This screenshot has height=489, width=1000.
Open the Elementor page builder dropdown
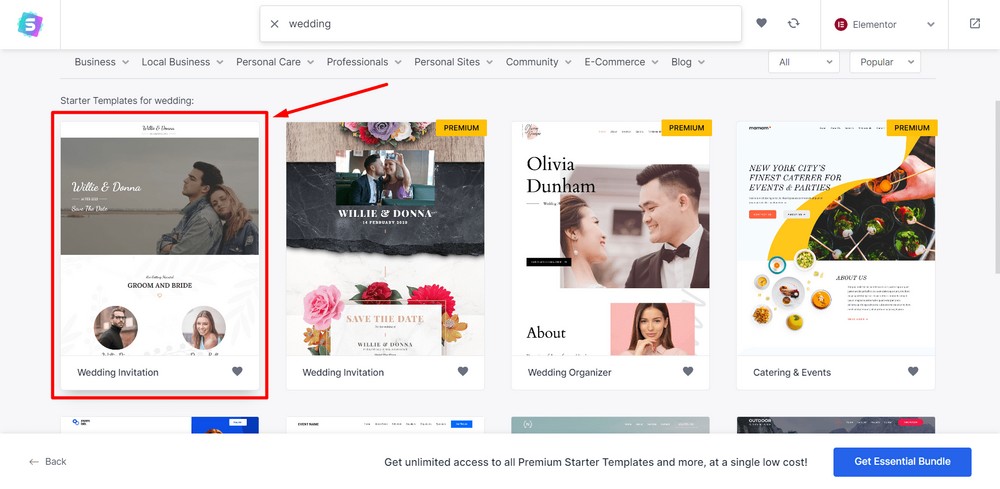tap(885, 24)
